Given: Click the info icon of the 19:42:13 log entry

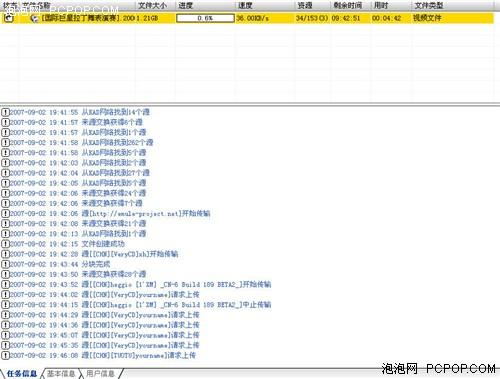Looking at the screenshot, I should point(5,234).
